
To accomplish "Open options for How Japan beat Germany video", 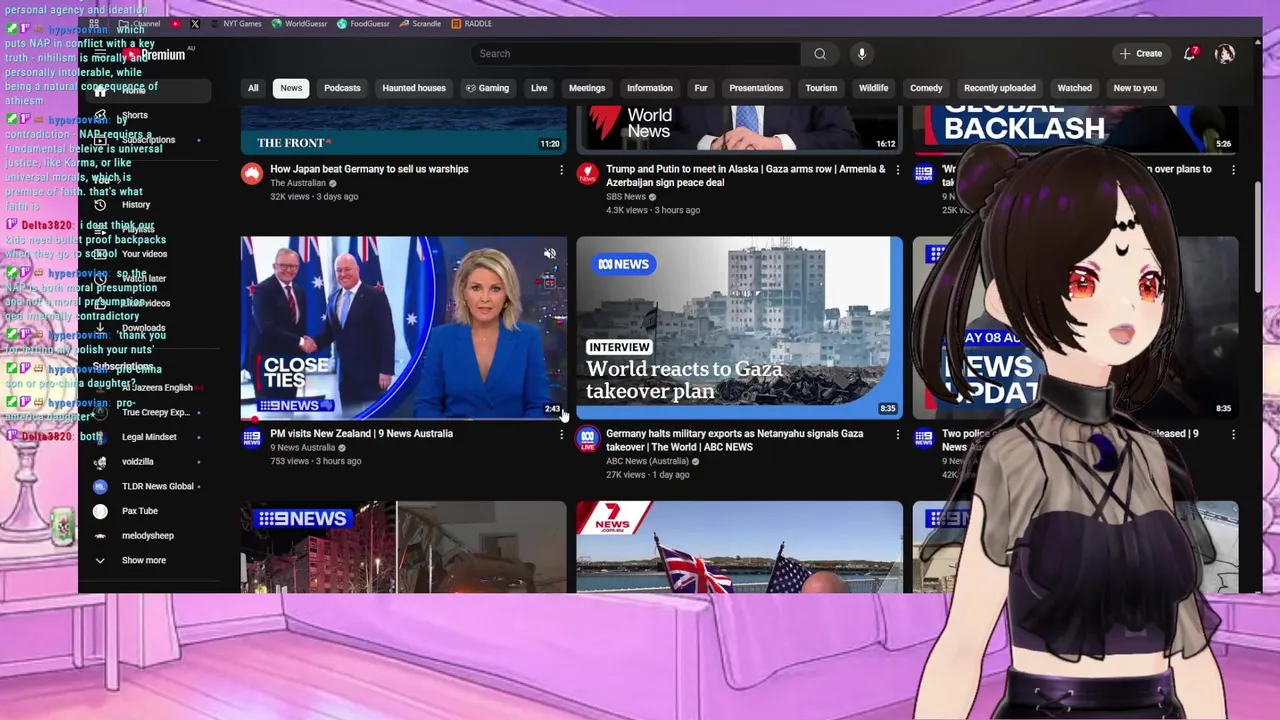I will tap(561, 171).
